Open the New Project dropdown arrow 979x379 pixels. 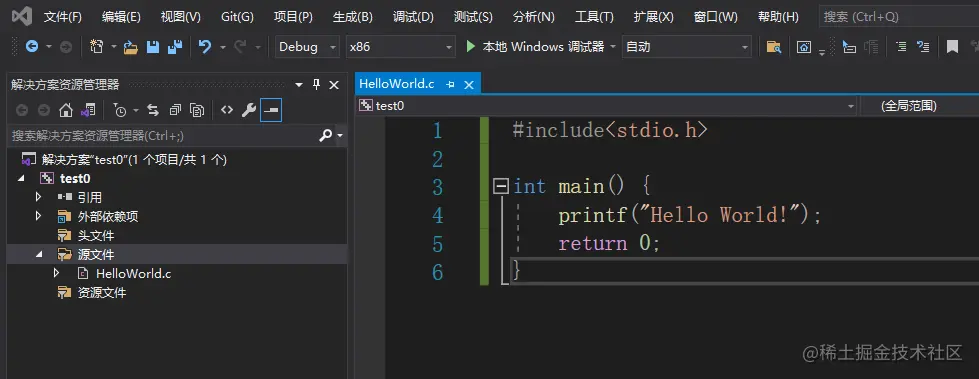(x=114, y=47)
